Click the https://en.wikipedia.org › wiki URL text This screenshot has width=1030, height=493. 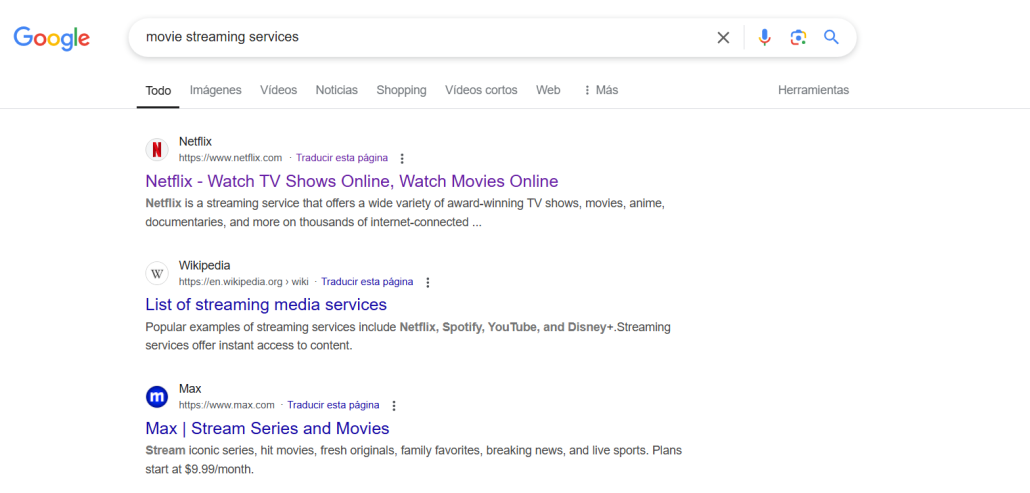(x=243, y=282)
